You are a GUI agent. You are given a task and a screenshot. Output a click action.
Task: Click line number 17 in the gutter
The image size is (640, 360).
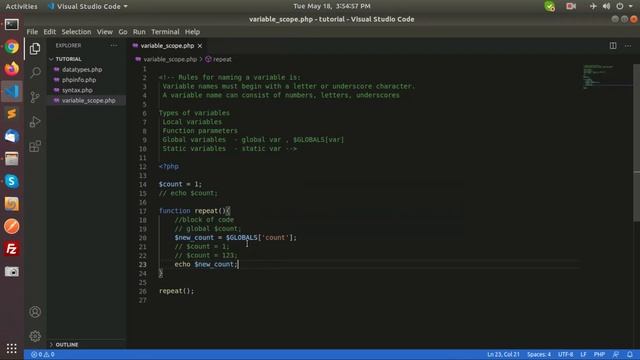142,211
